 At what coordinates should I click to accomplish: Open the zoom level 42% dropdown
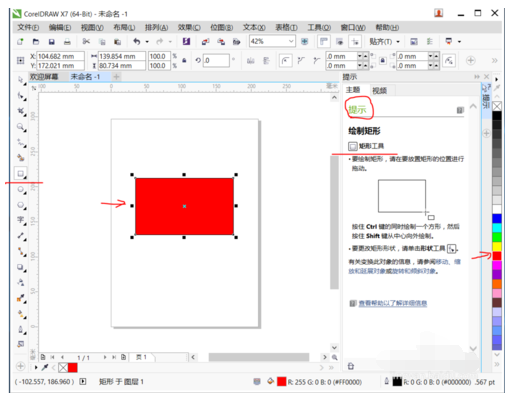291,41
